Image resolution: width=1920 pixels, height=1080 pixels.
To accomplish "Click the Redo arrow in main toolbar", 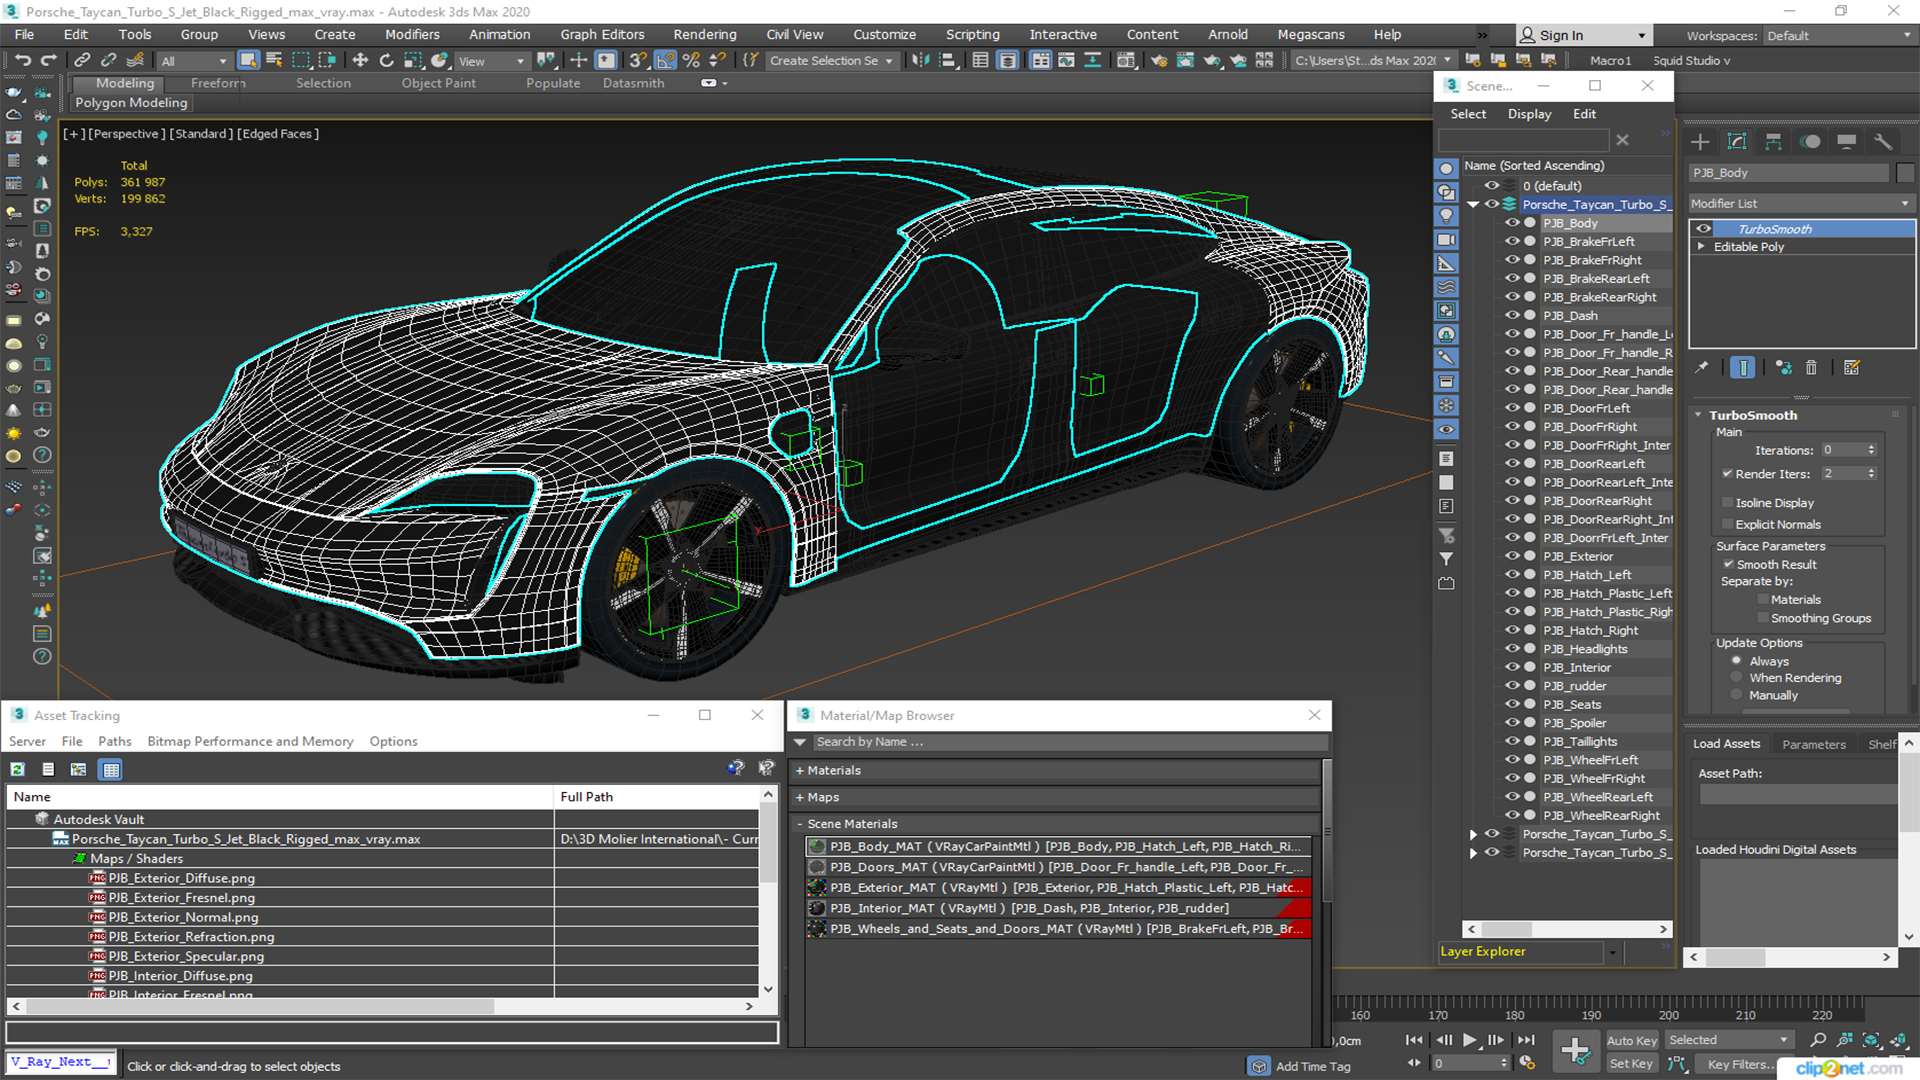I will click(48, 60).
